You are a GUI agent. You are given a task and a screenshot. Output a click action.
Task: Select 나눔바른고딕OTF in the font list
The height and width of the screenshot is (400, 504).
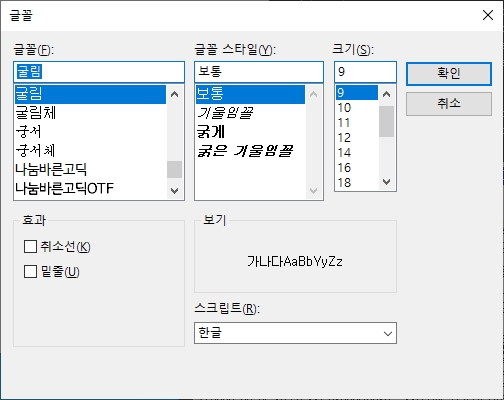coord(90,188)
